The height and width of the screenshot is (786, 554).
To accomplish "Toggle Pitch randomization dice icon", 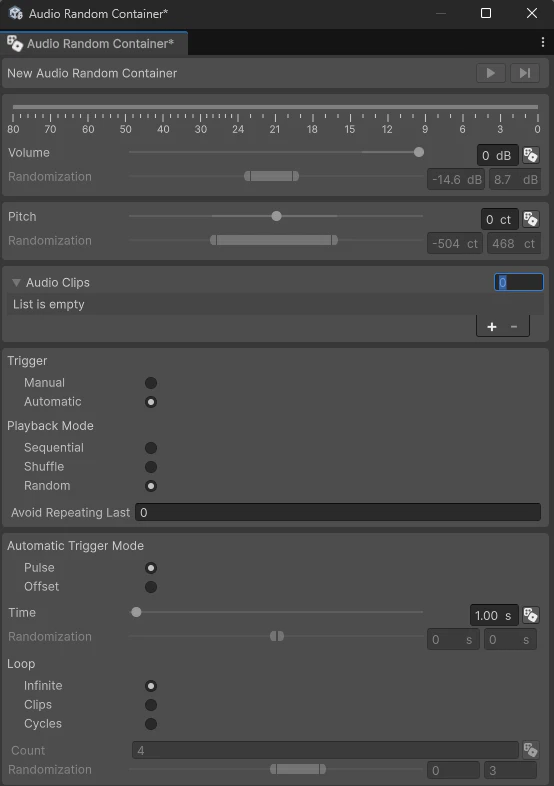I will (x=530, y=219).
